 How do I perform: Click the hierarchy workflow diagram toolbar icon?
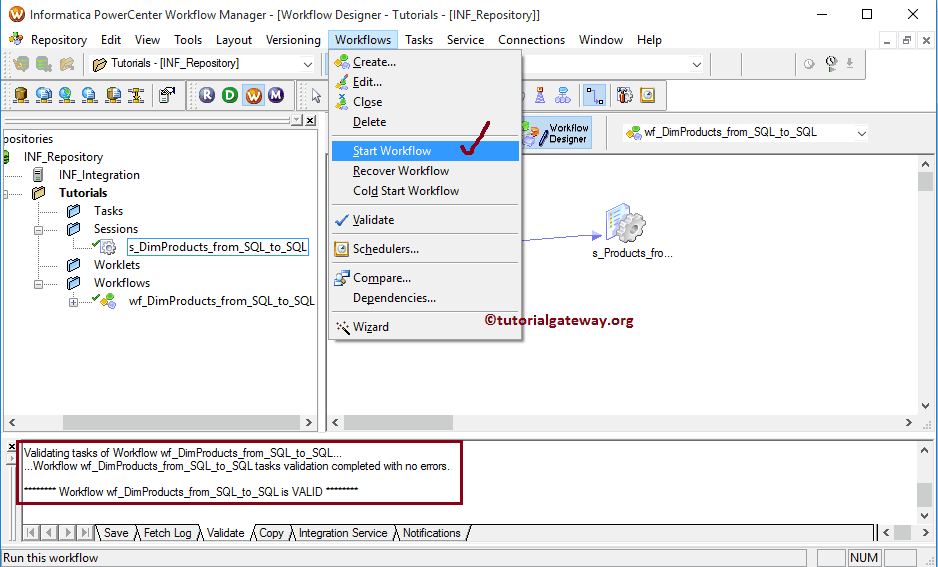click(x=563, y=95)
